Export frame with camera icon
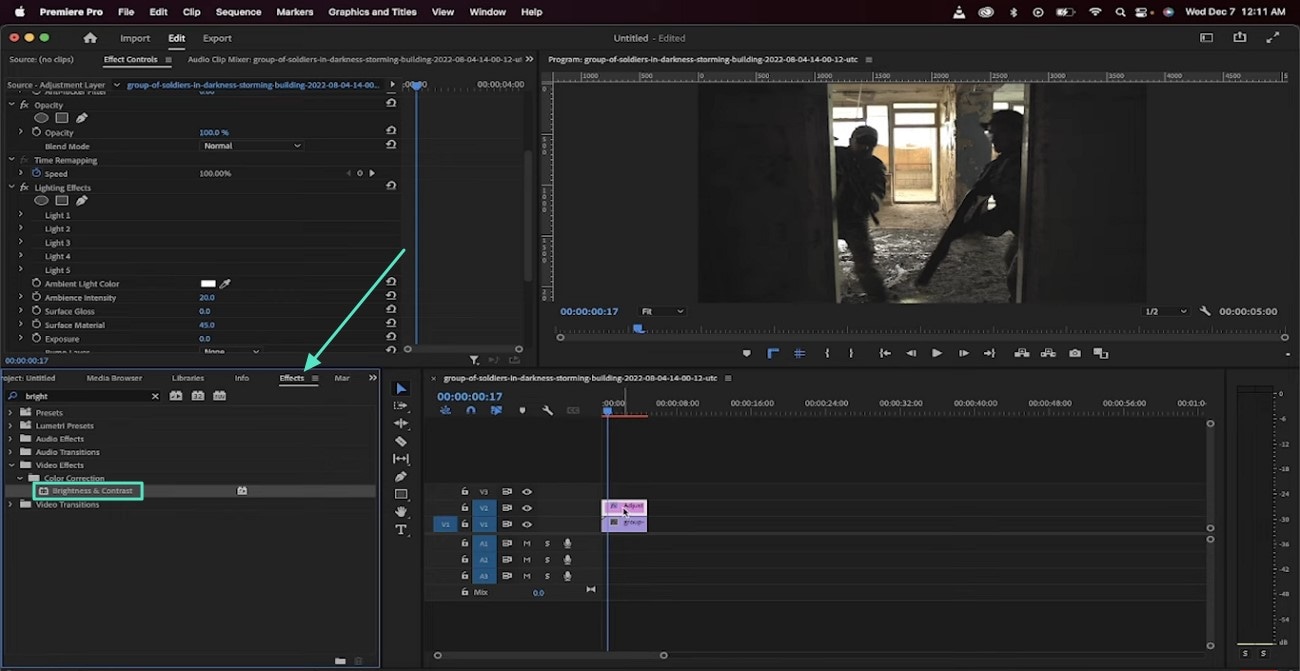The image size is (1300, 671). coord(1075,353)
